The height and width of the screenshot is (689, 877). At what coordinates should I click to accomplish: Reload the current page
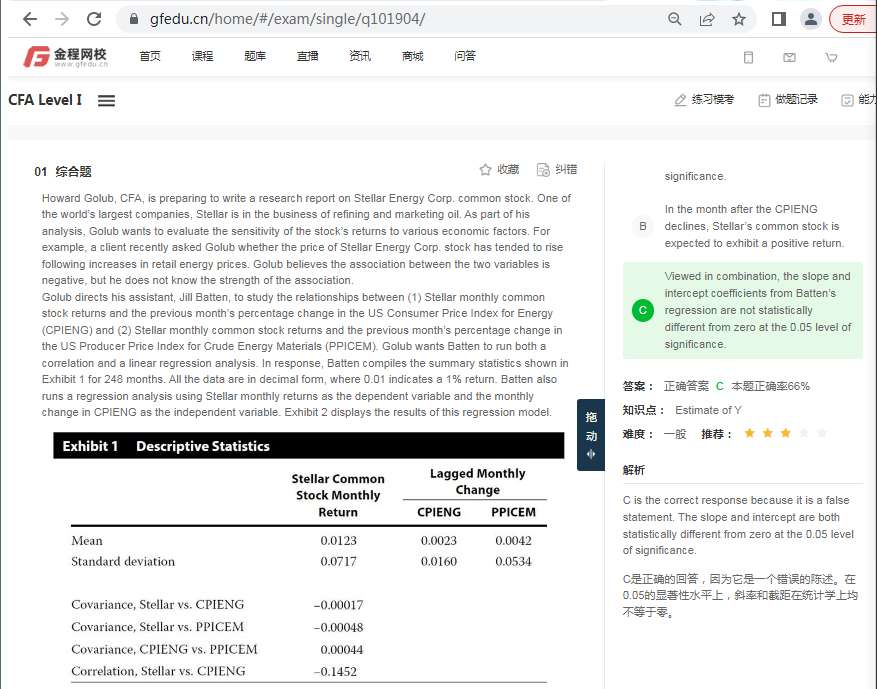pyautogui.click(x=94, y=20)
